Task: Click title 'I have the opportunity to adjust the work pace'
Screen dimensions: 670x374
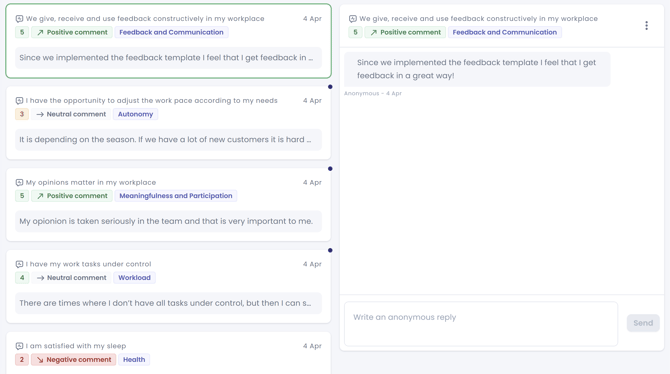Action: [x=151, y=101]
